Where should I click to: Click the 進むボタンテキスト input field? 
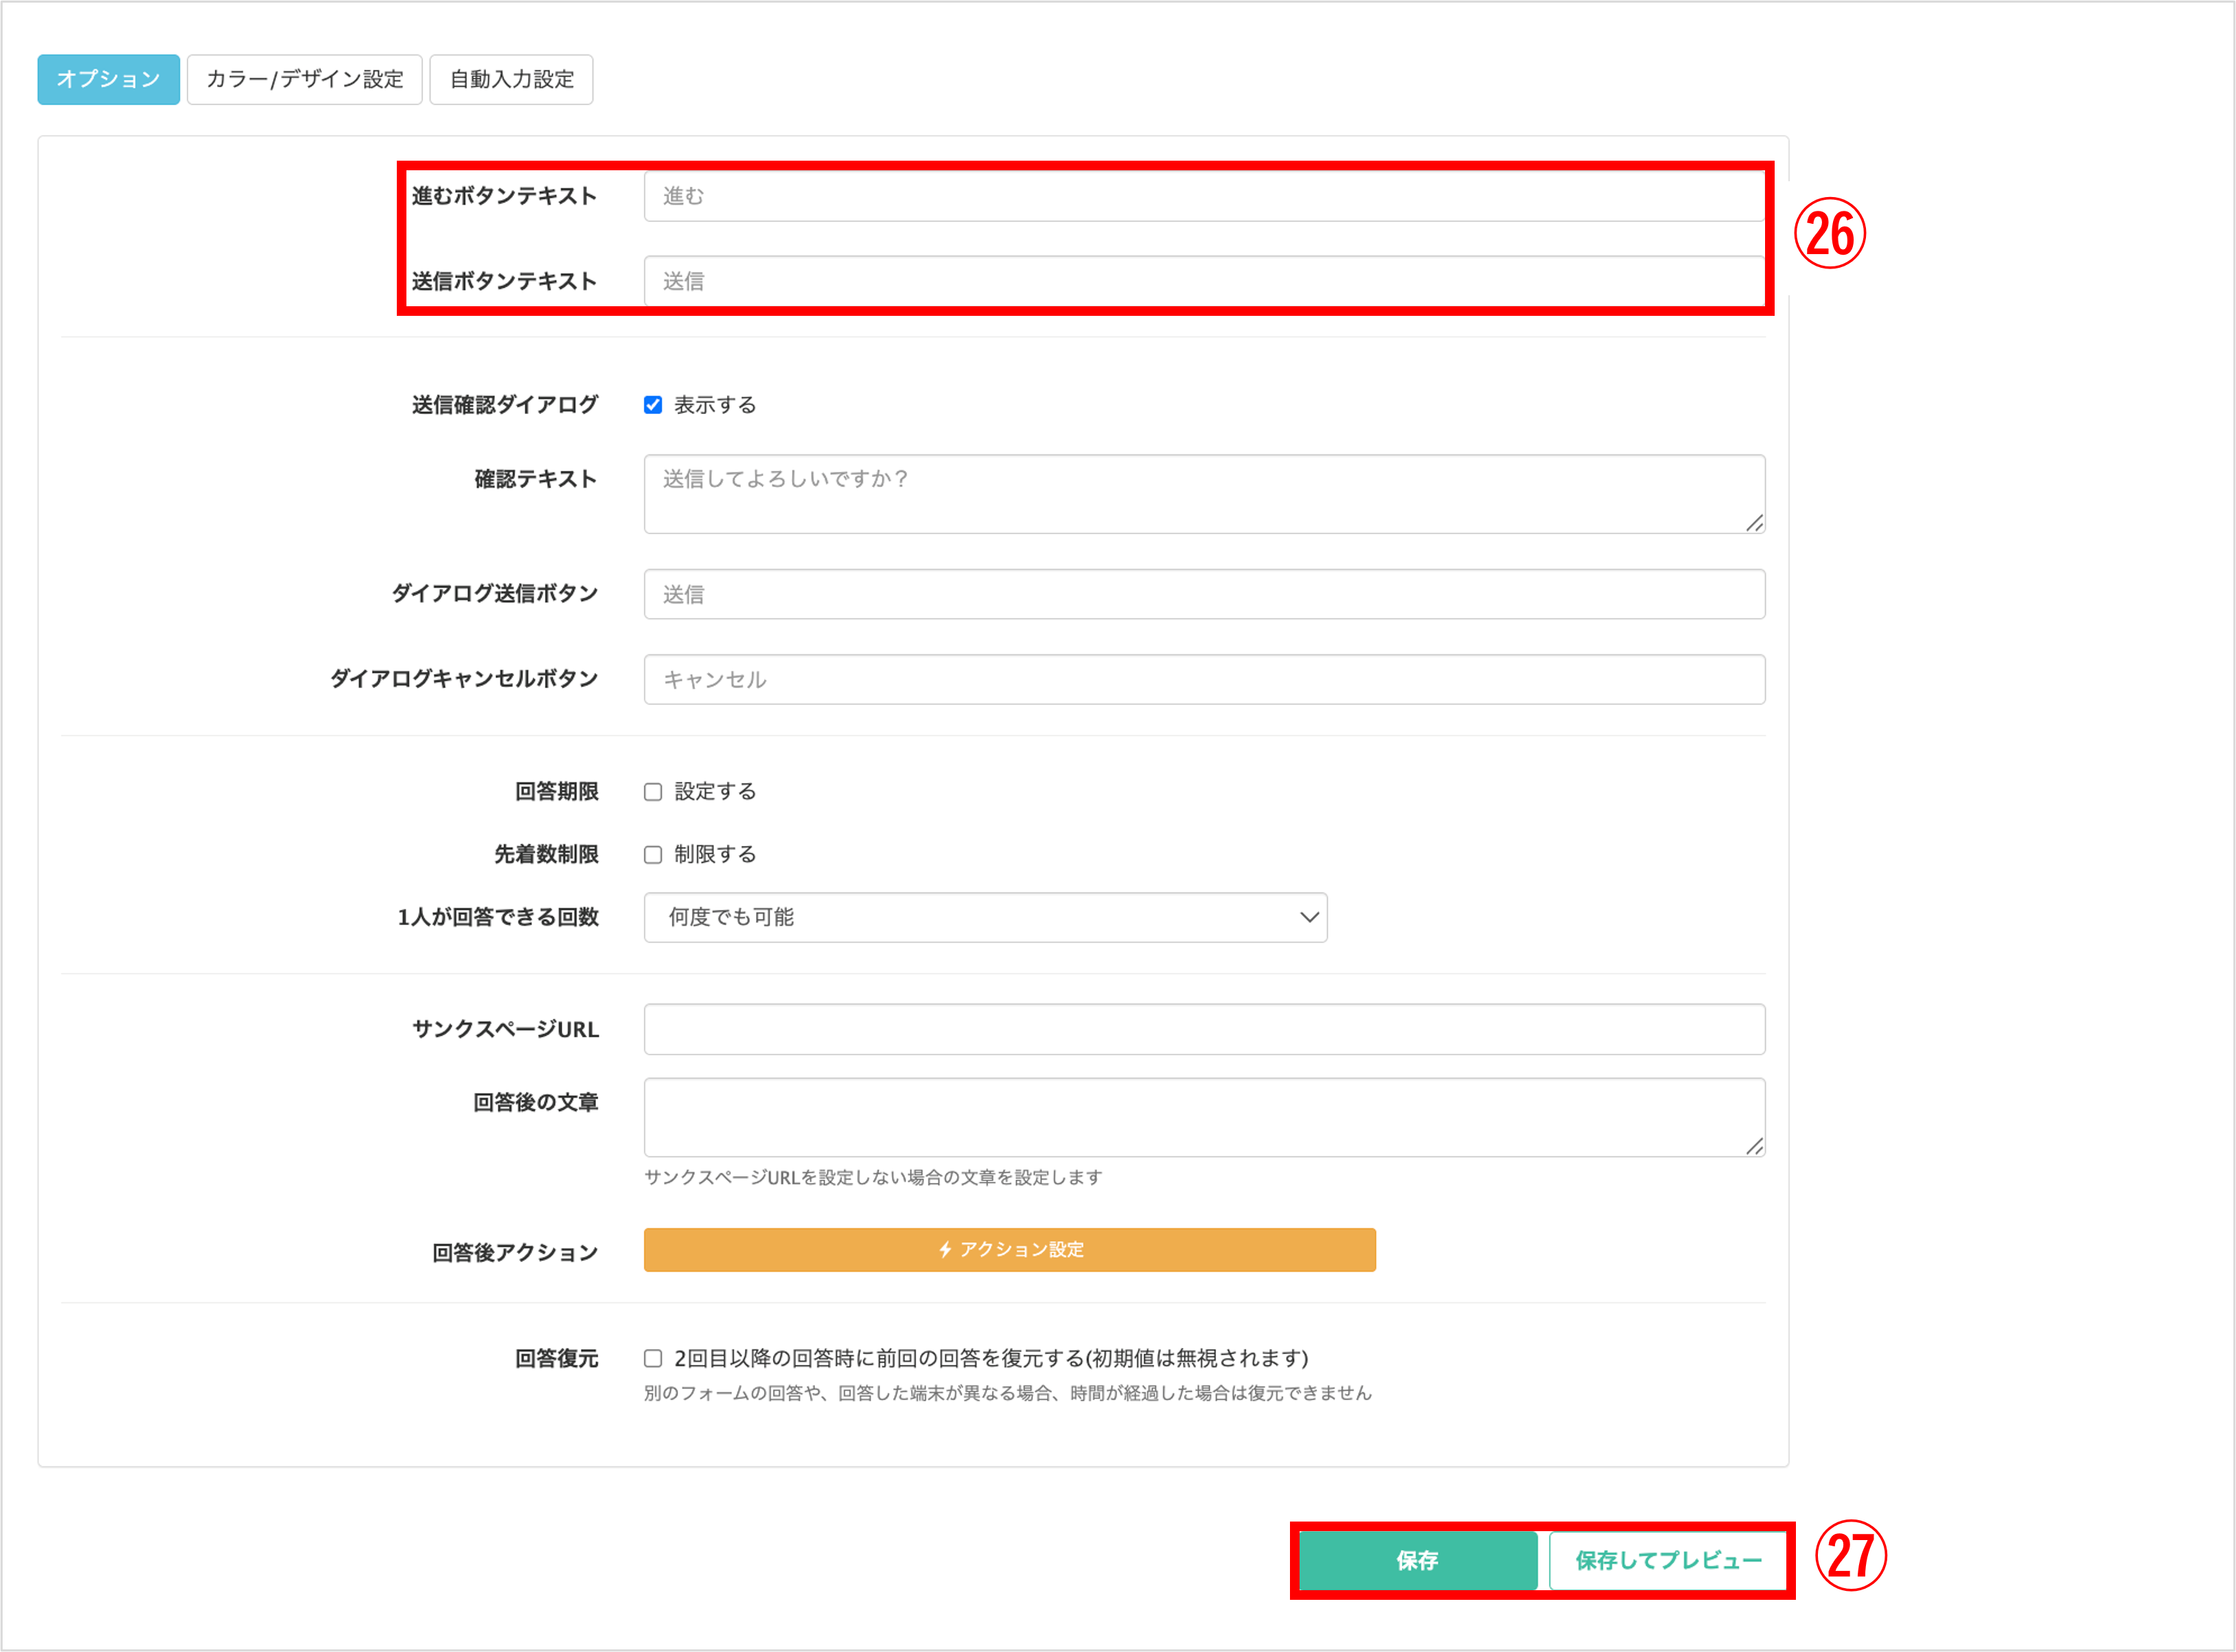tap(1203, 196)
